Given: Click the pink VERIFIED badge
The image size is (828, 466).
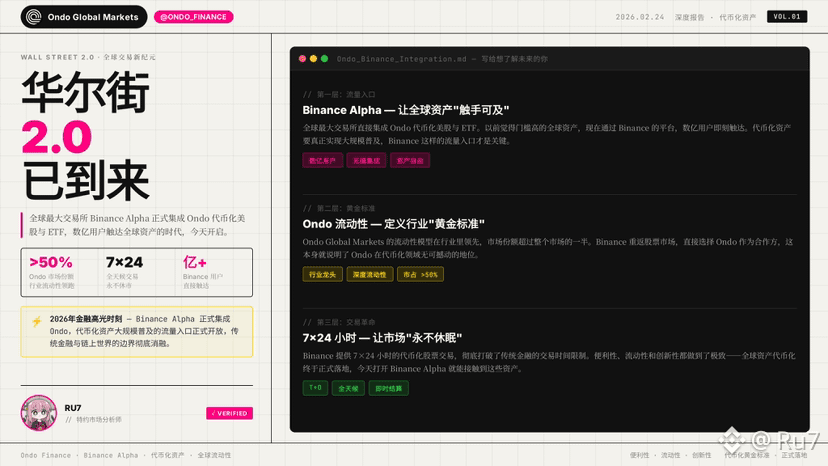Looking at the screenshot, I should [x=229, y=413].
